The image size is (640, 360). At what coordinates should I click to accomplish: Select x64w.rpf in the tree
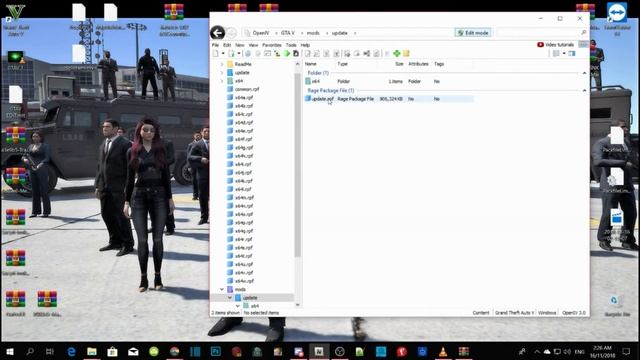244,281
